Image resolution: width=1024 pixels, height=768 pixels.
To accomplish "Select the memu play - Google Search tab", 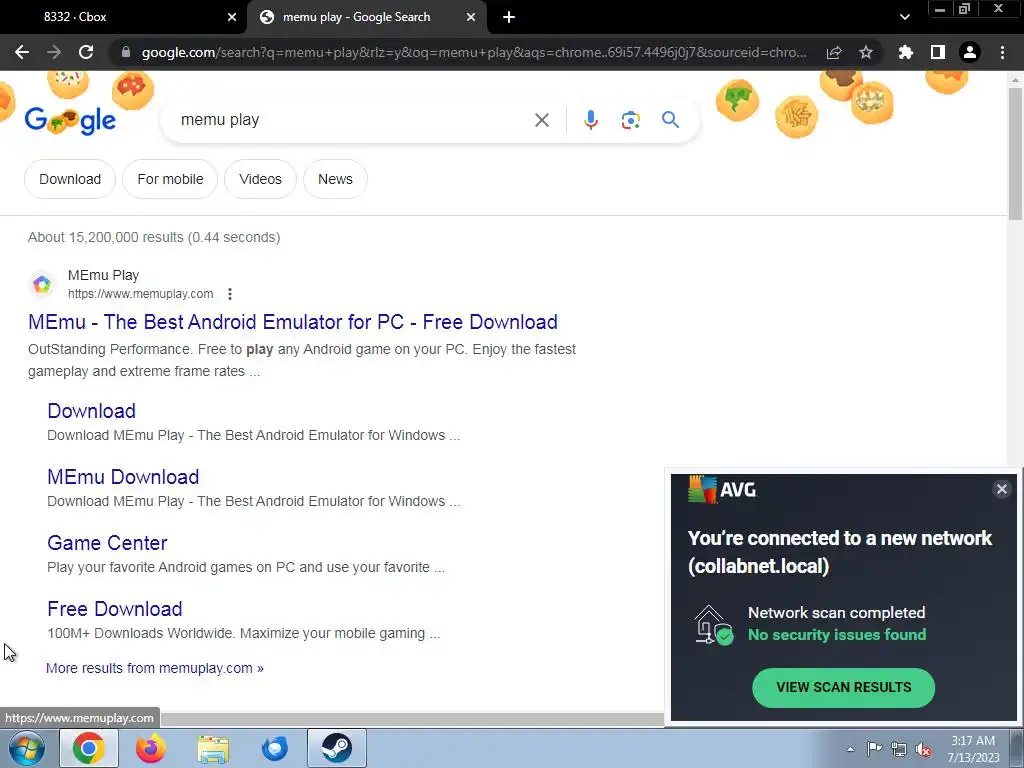I will point(368,17).
